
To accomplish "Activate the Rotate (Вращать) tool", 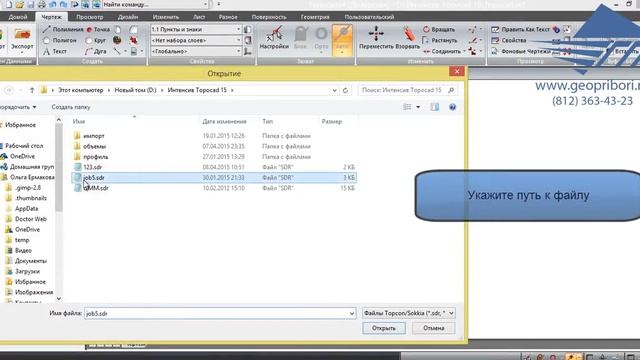I will coord(439,29).
